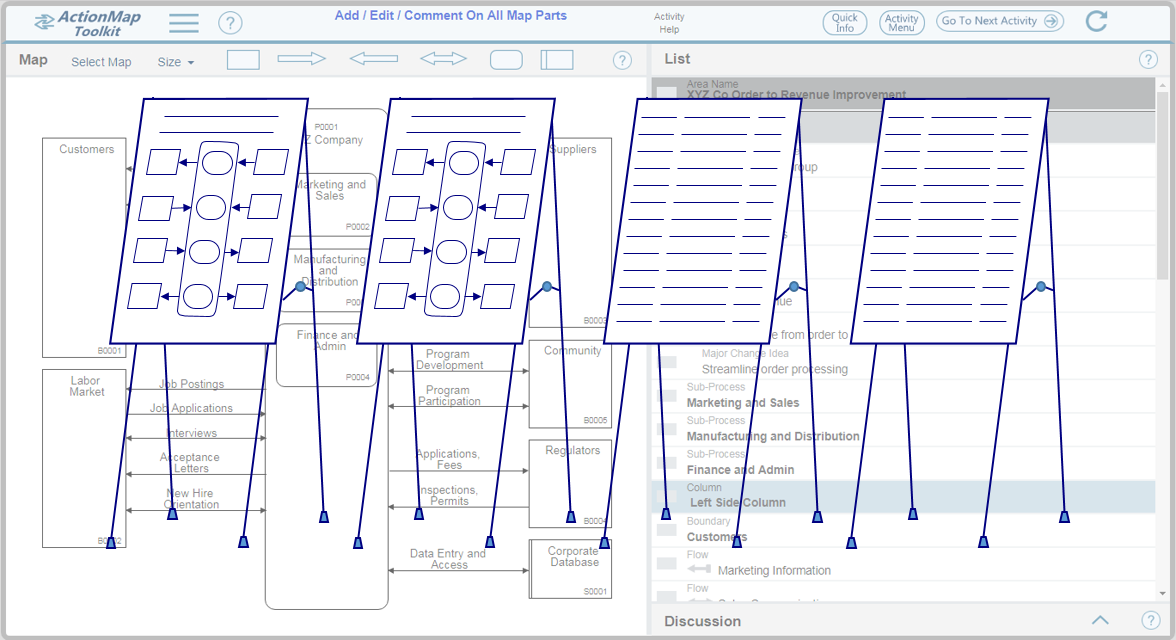Click Select Map in the map toolbar
Viewport: 1176px width, 640px height.
(101, 62)
